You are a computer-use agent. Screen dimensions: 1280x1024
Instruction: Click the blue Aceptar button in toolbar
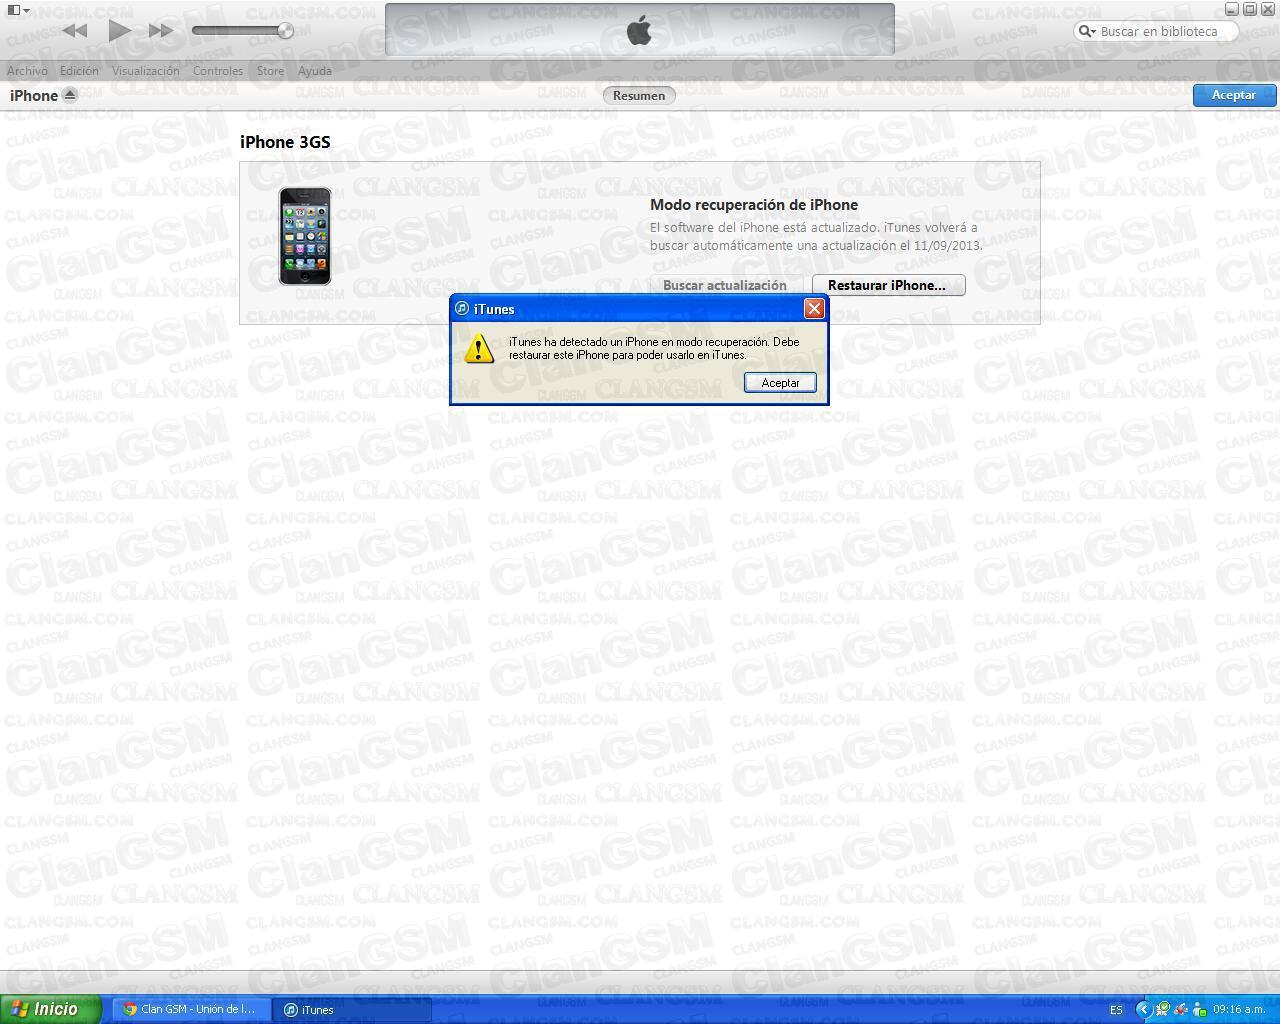(1234, 95)
